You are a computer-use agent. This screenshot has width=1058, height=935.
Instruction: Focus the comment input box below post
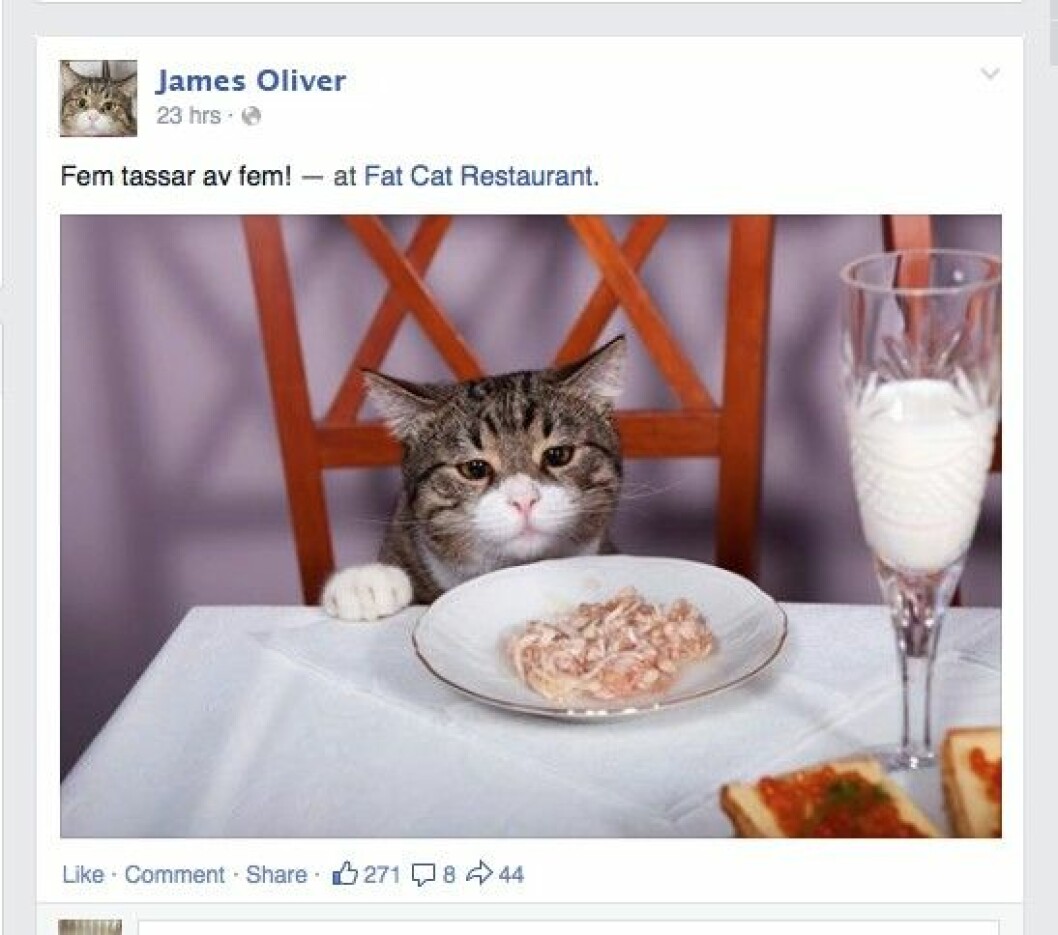click(567, 927)
